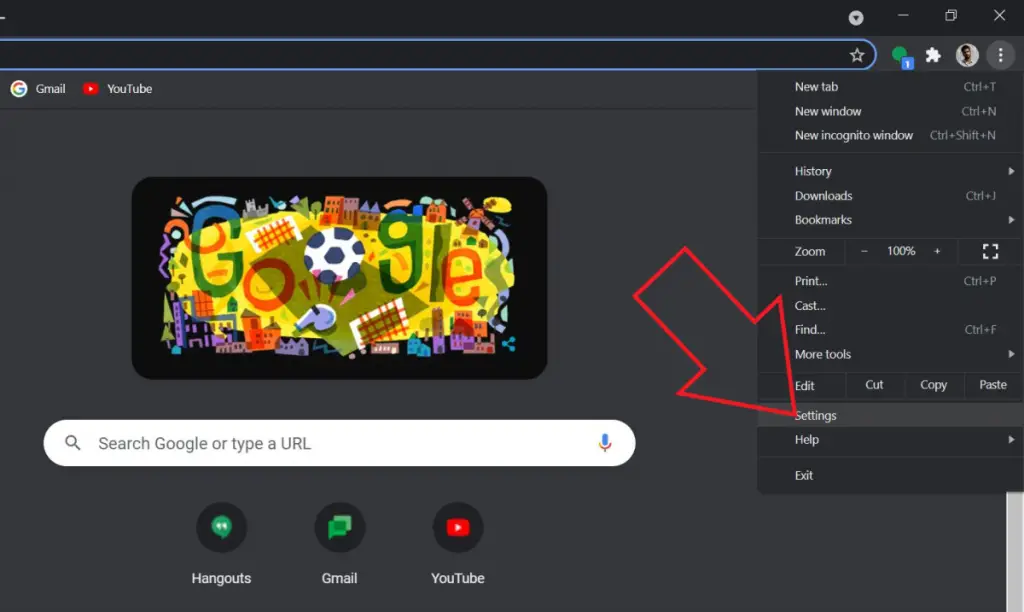Select Find... in the menu
Viewport: 1024px width, 612px height.
[x=890, y=330]
